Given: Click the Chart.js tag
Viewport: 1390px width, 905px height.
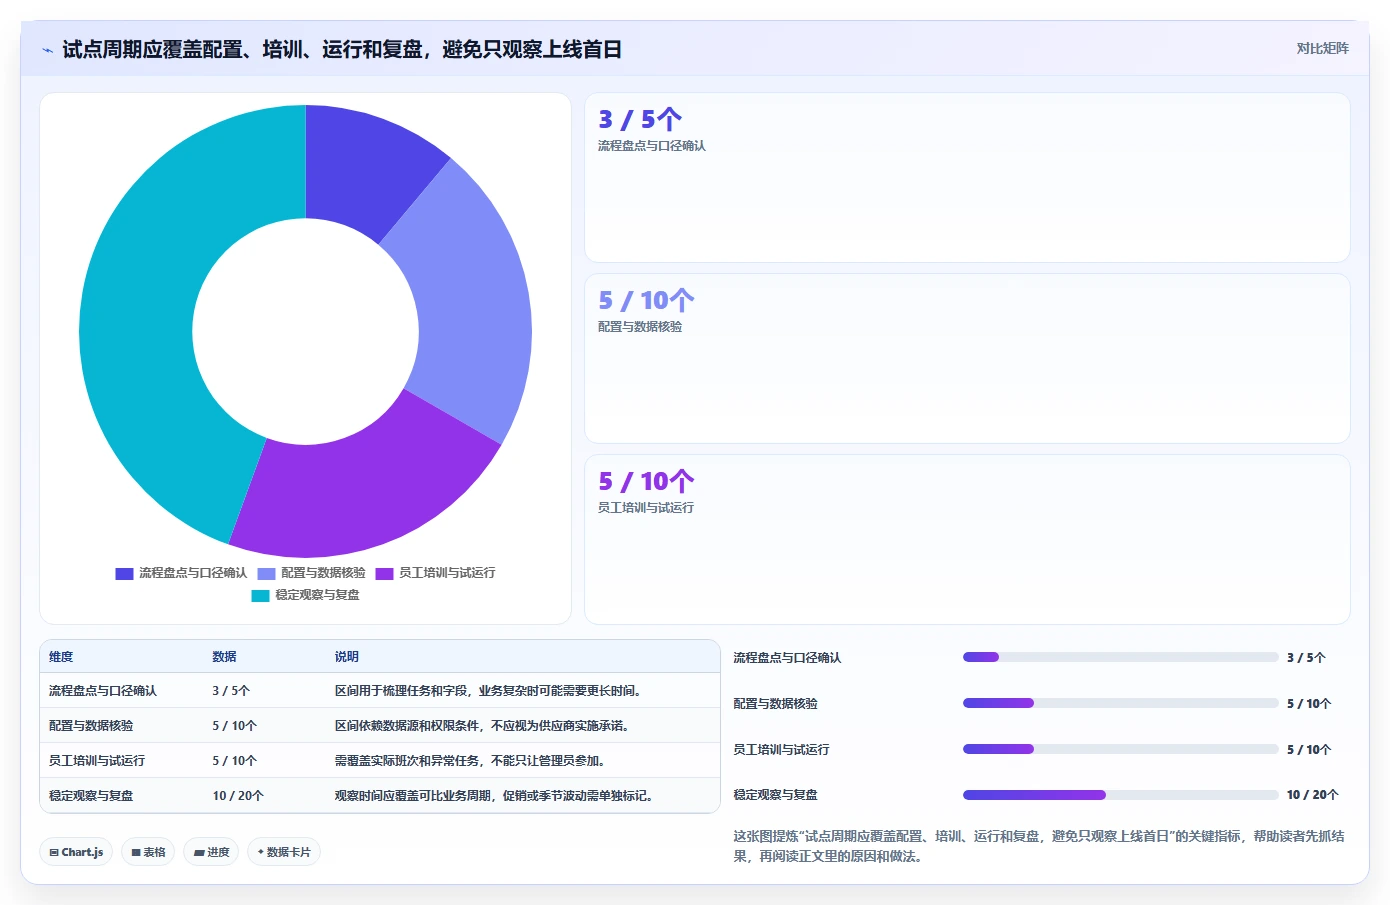Looking at the screenshot, I should point(76,852).
